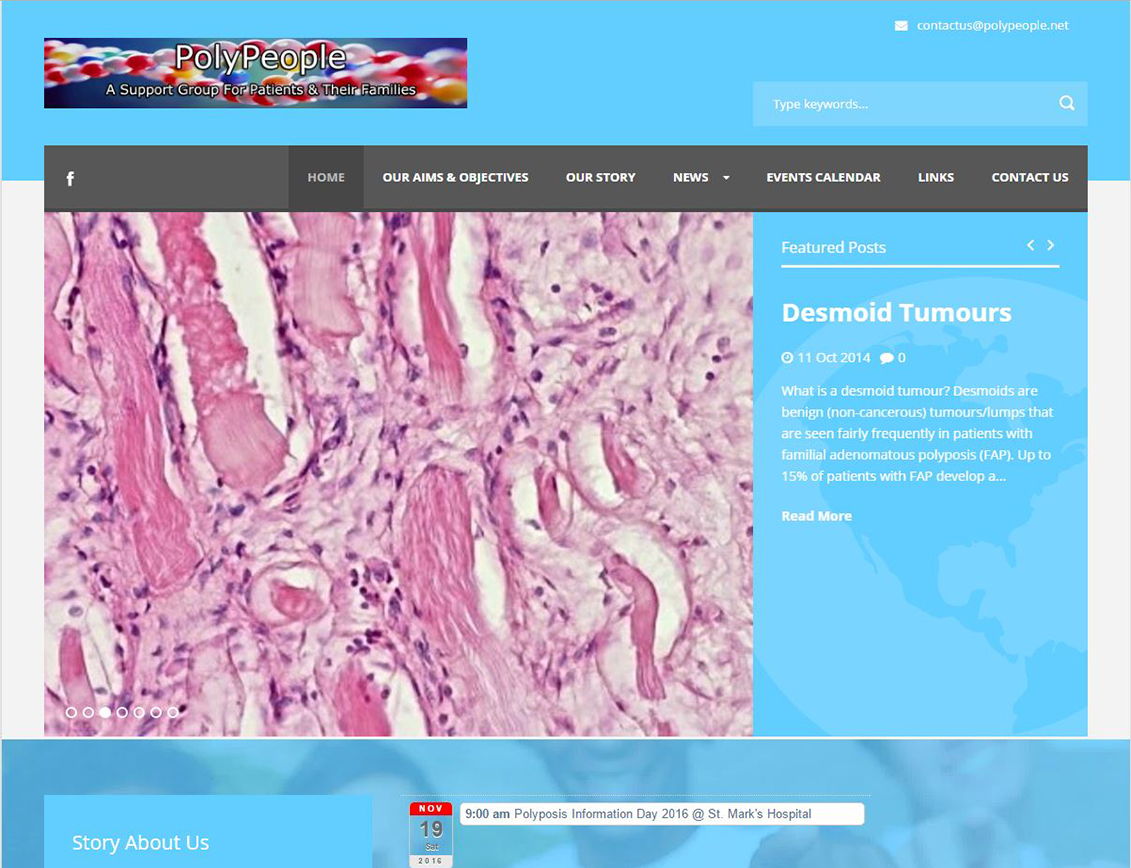Screen dimensions: 1131x868
Task: Open Polyposis Information Day 2016 event
Action: click(661, 814)
